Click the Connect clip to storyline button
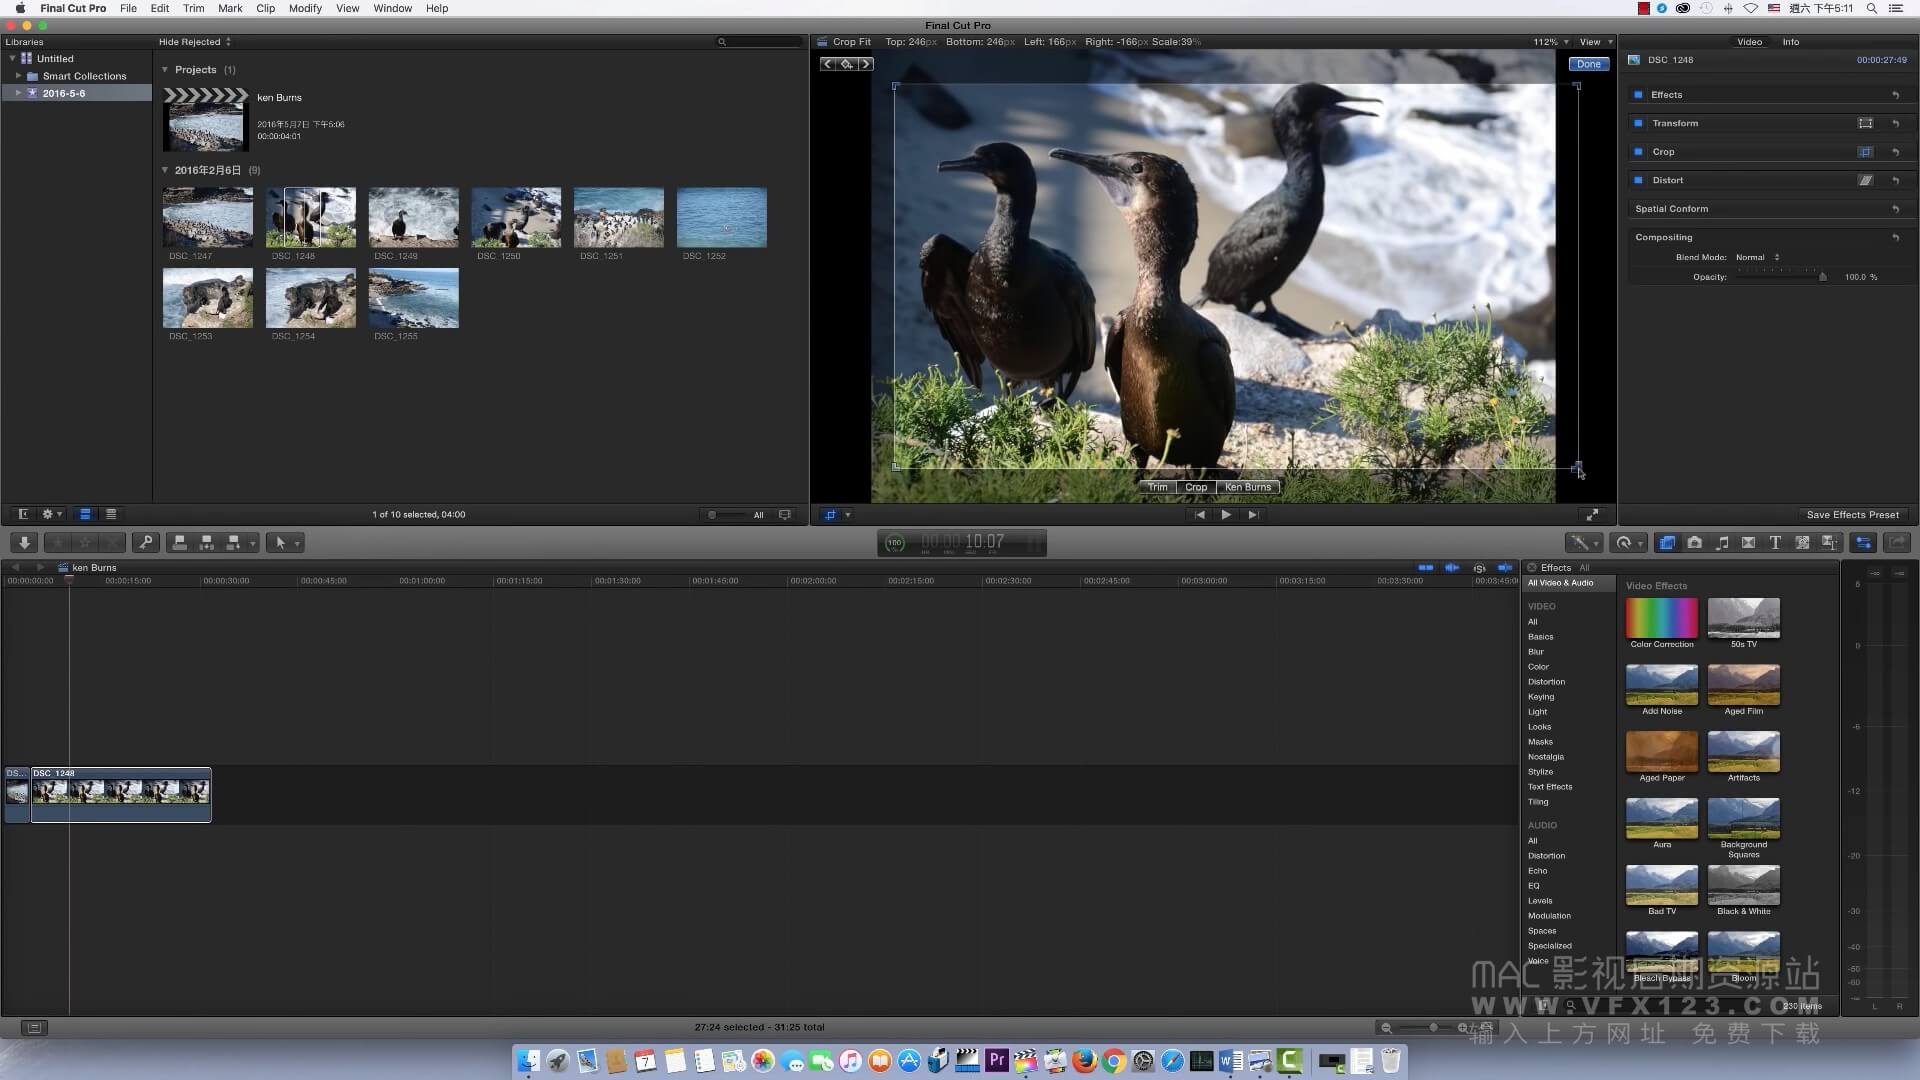Image resolution: width=1920 pixels, height=1080 pixels. (x=180, y=543)
